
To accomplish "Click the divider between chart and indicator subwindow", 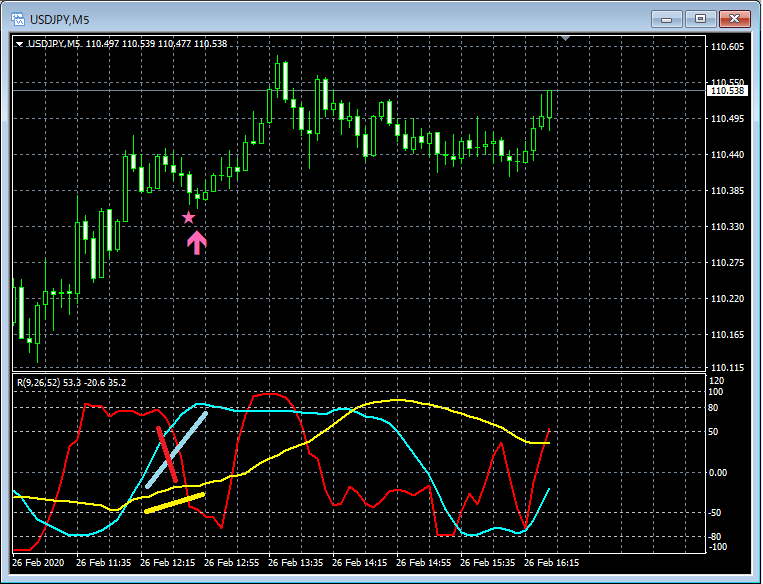I will point(359,373).
